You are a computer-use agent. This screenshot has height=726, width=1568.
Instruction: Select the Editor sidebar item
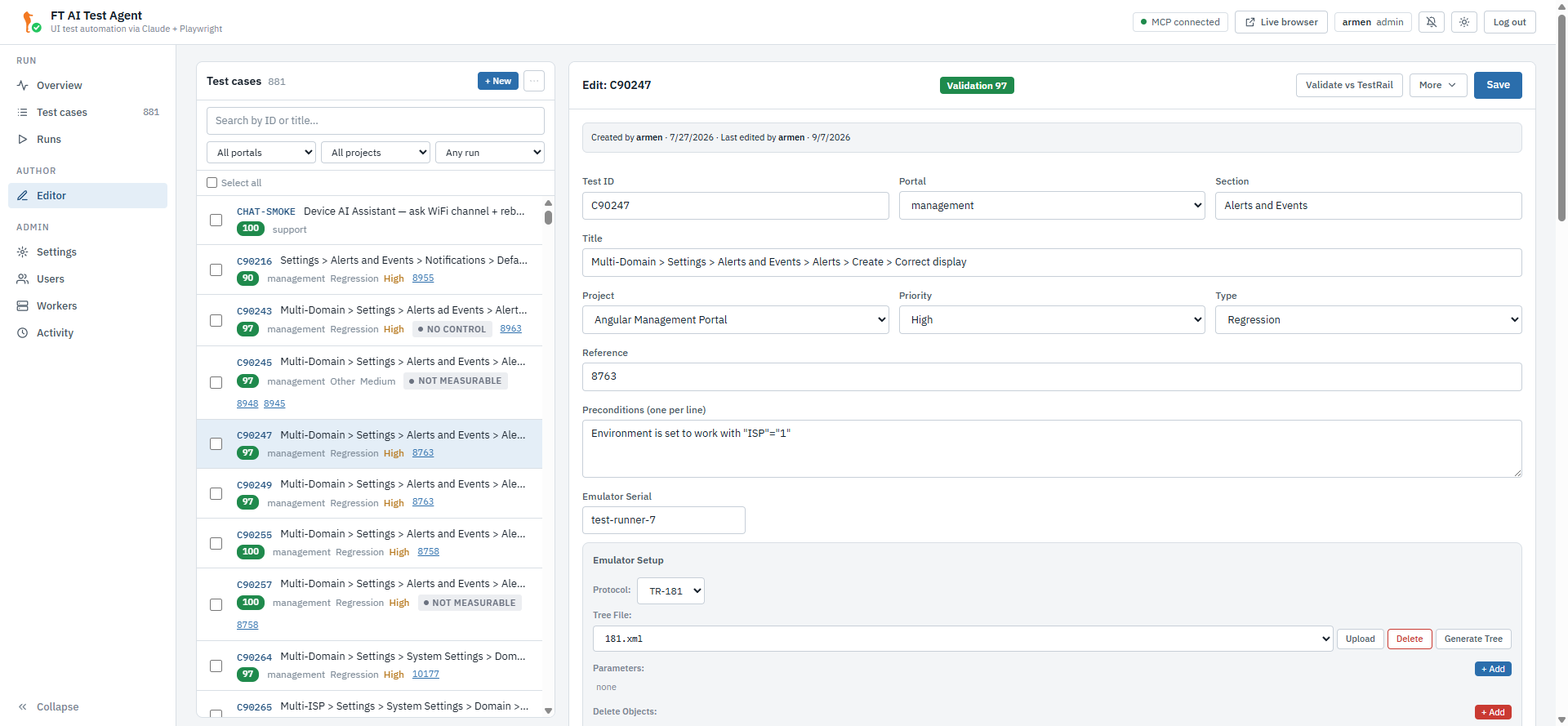click(x=87, y=196)
